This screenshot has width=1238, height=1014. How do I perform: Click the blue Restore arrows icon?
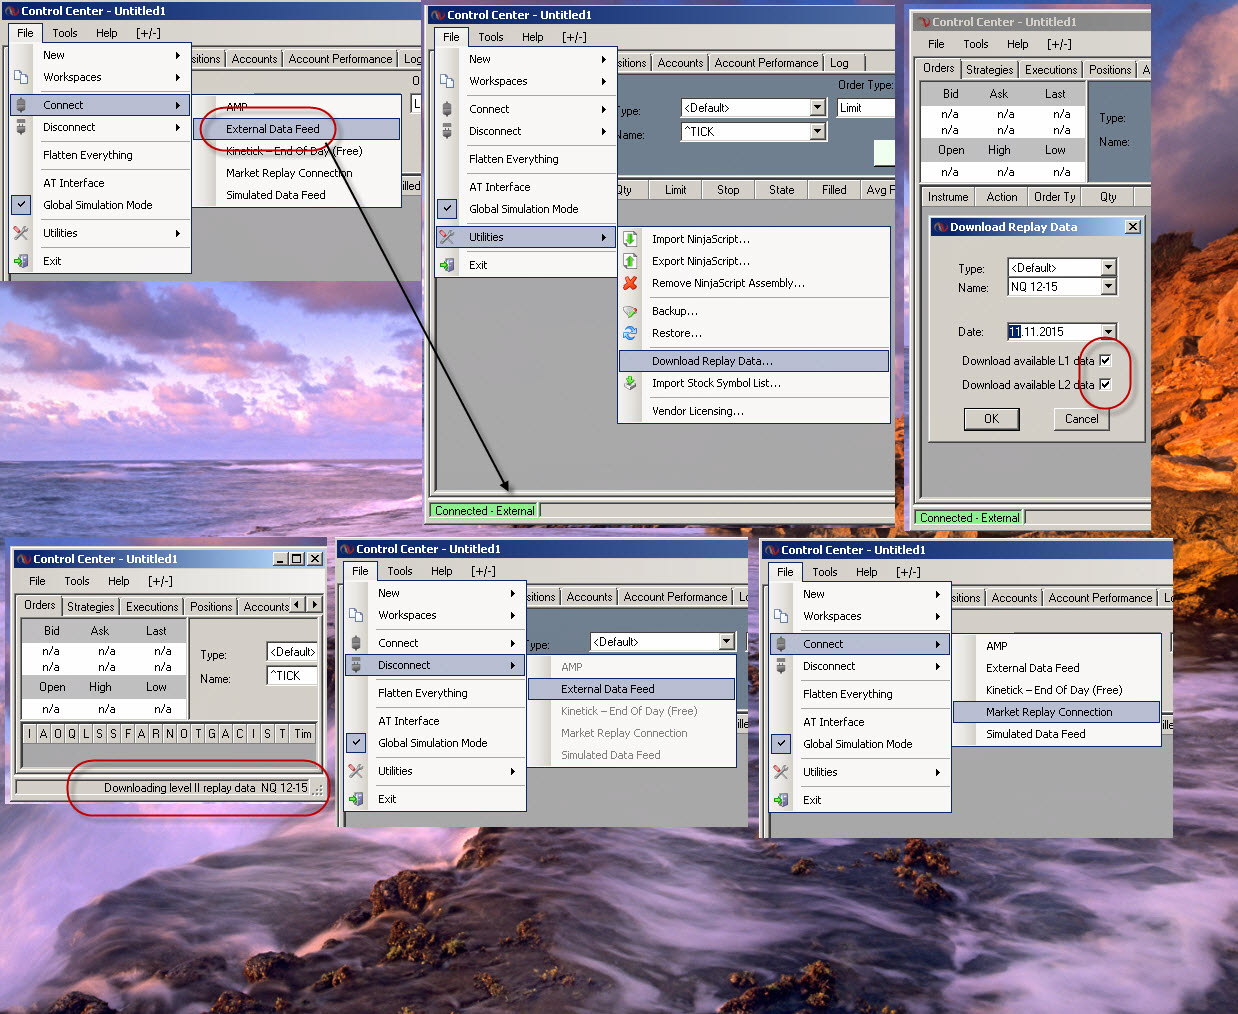(630, 333)
